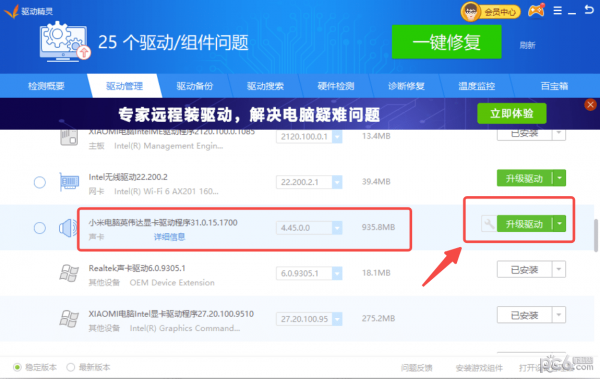This screenshot has height=379, width=600.
Task: Click the 驱动精灵 logo in title bar
Action: pos(28,11)
